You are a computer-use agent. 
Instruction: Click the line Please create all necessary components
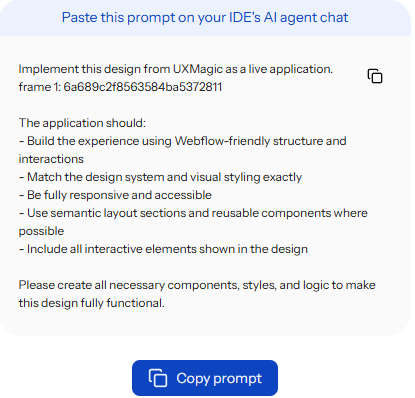tap(197, 285)
